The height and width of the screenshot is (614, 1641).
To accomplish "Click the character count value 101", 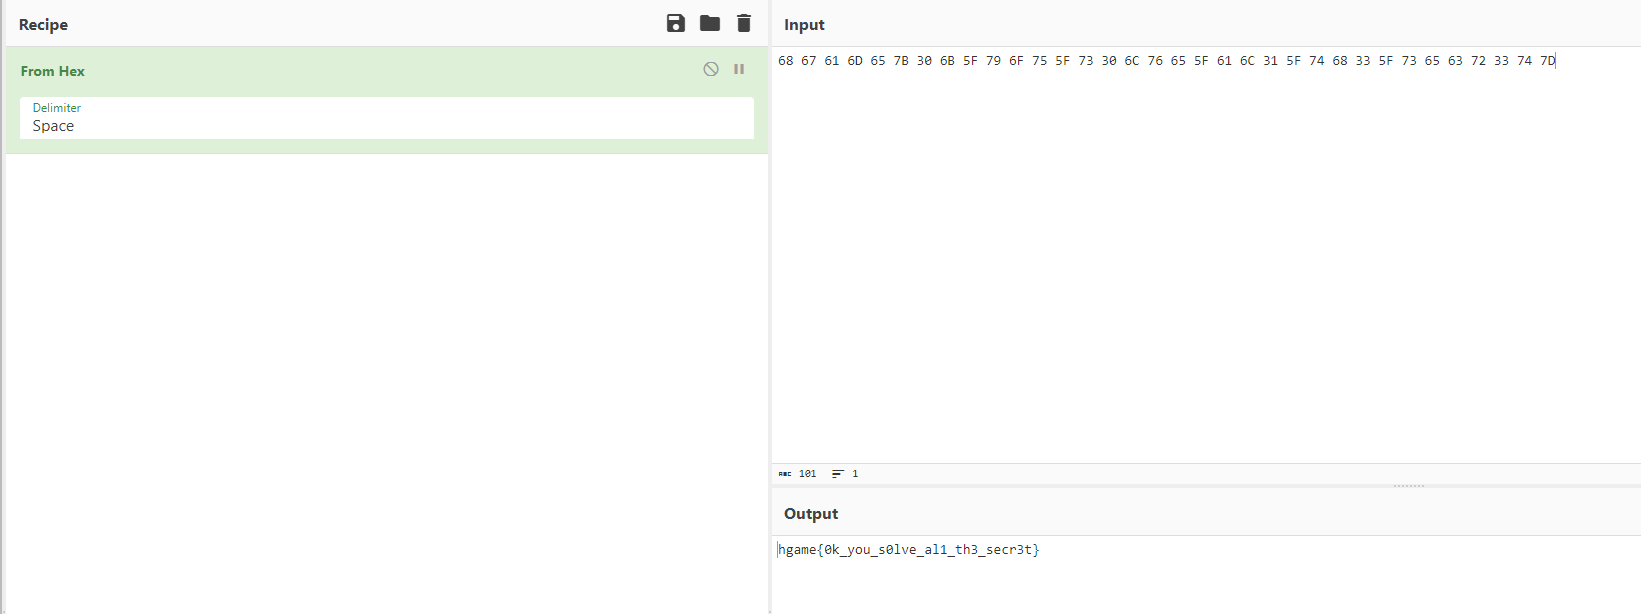I will [808, 474].
